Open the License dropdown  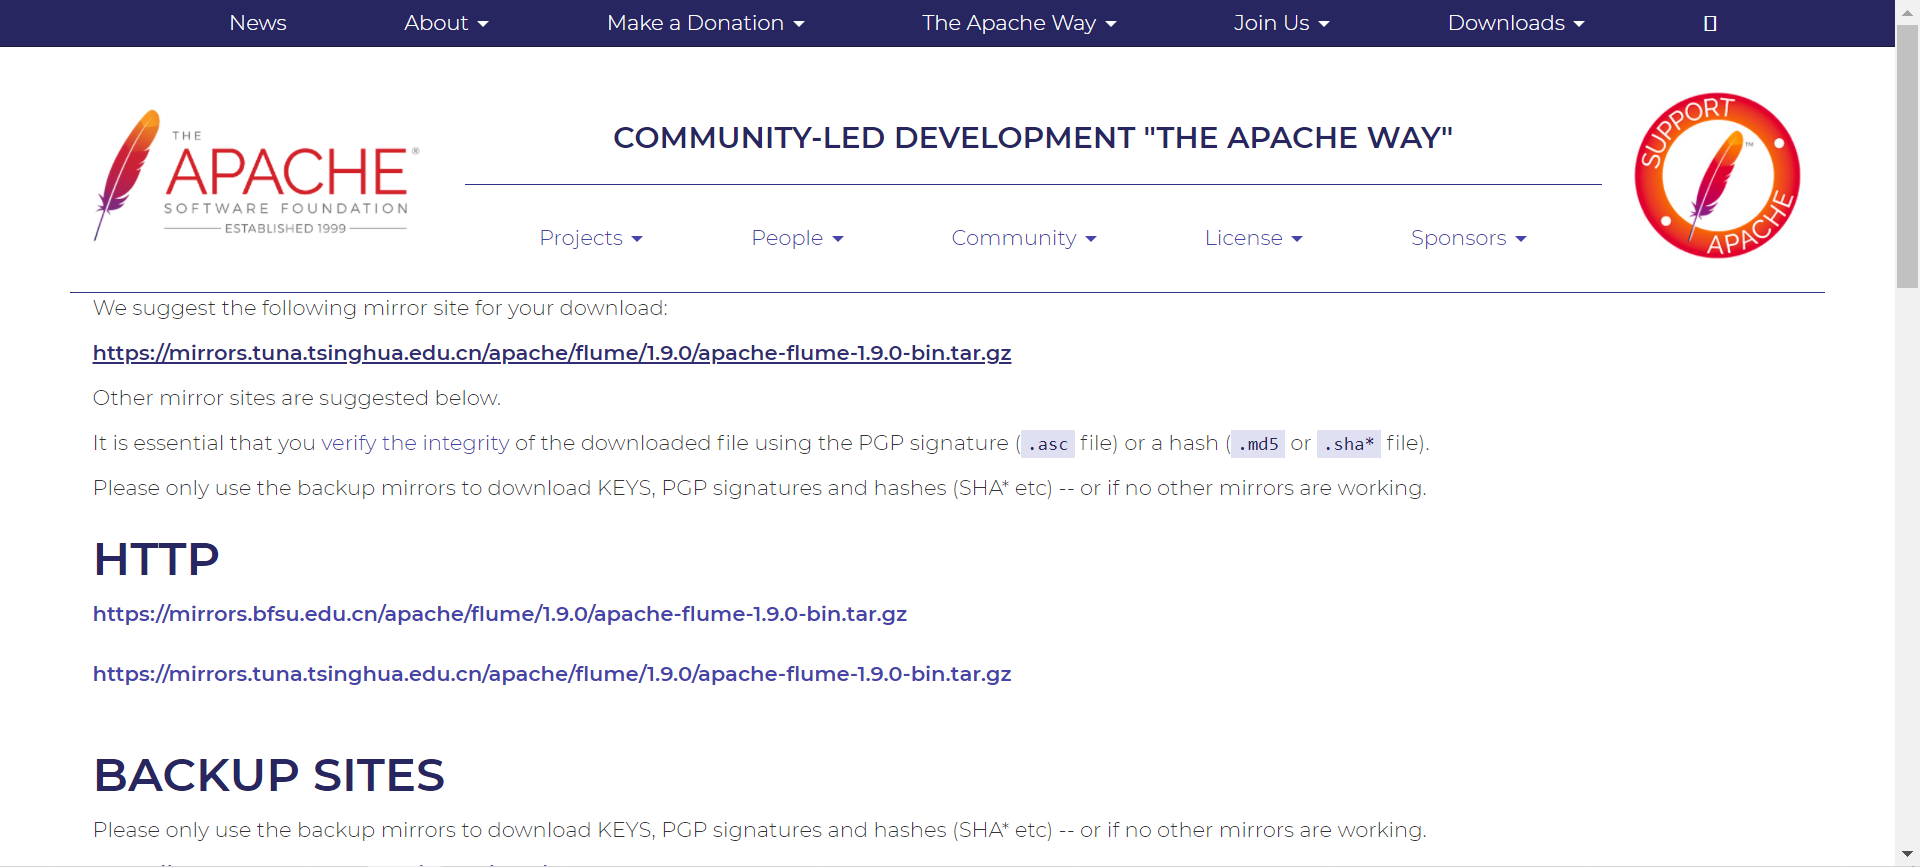click(1253, 238)
